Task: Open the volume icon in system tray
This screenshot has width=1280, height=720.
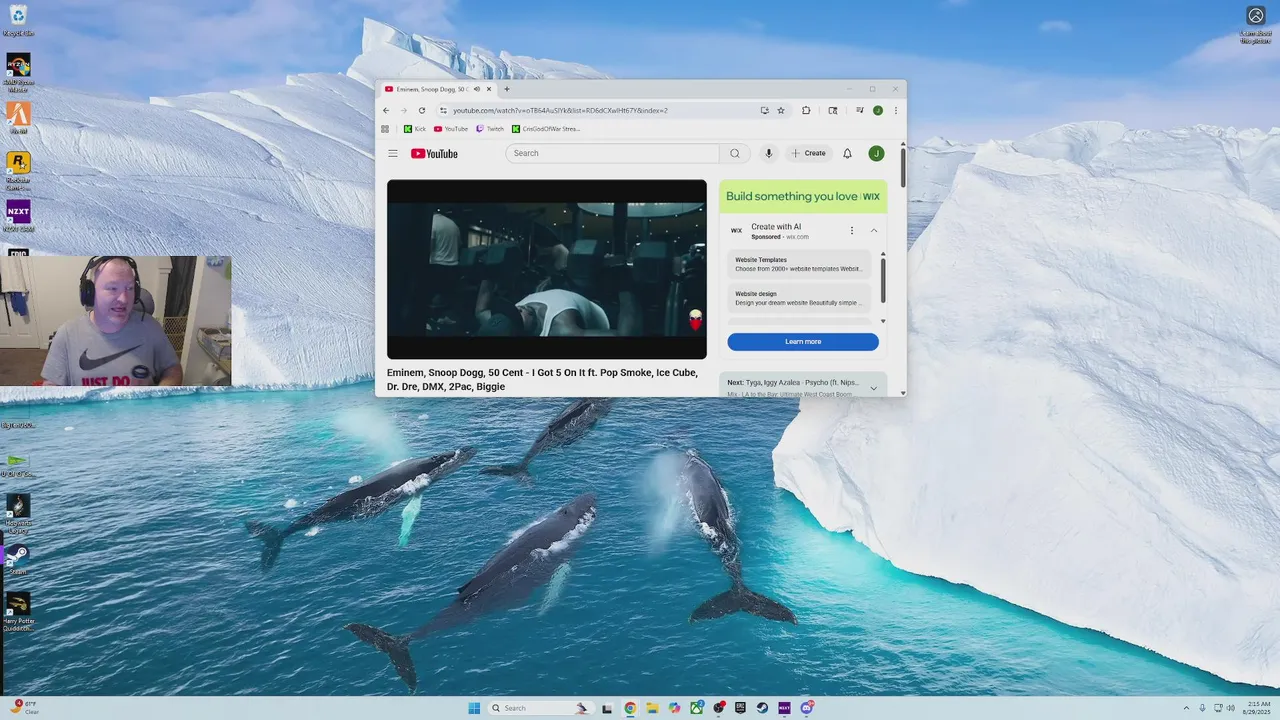Action: 1230,708
